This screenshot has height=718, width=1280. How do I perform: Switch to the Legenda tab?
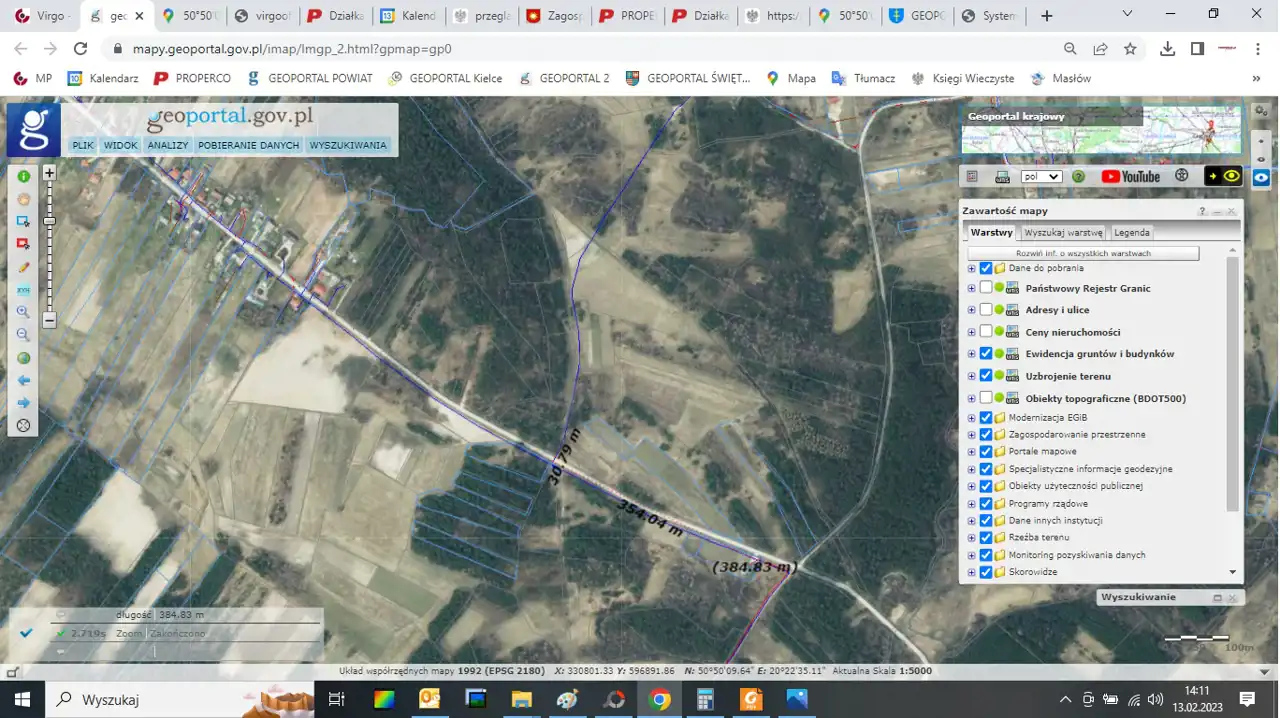click(1132, 233)
